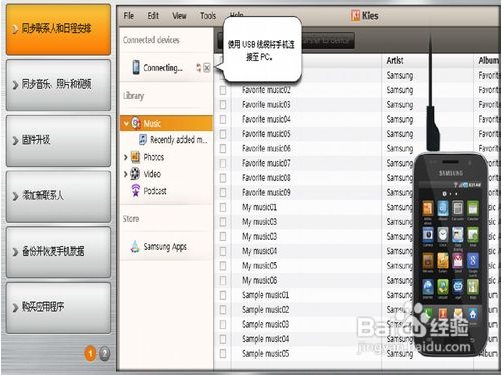Tick the checkbox for Sample music01
Viewport: 504px width, 375px height.
pyautogui.click(x=223, y=295)
